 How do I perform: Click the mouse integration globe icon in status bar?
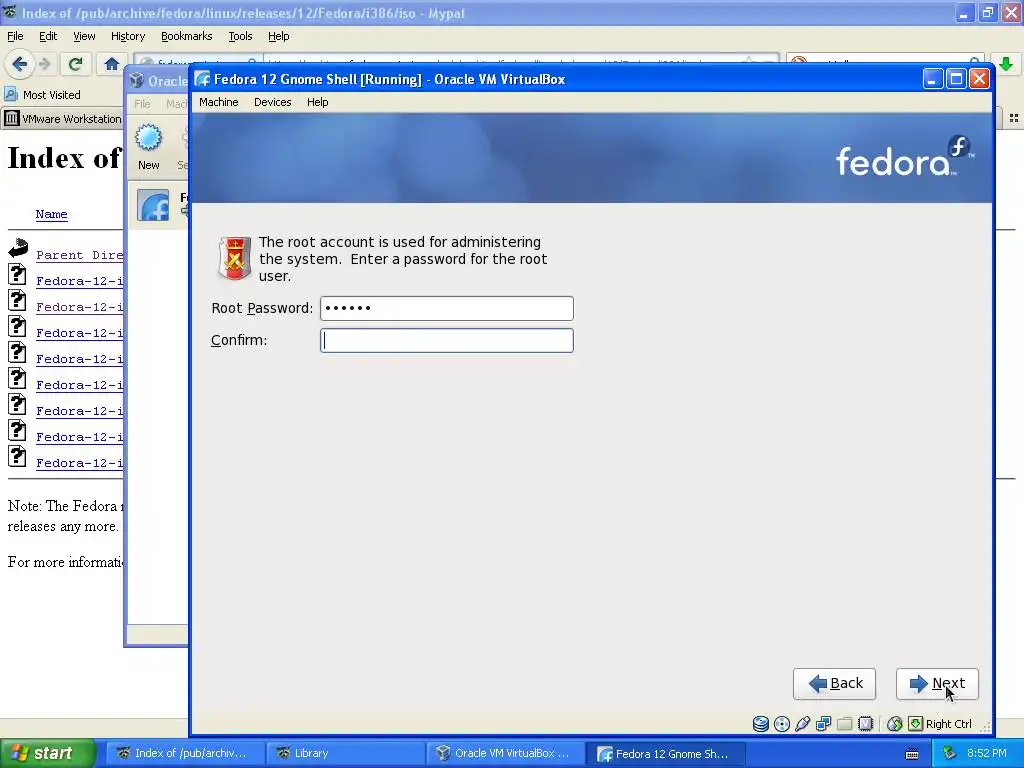[x=895, y=724]
